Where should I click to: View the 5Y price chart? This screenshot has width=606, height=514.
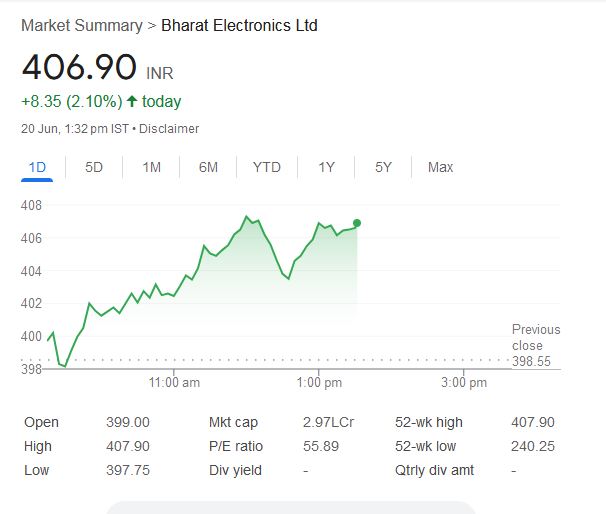coord(383,167)
